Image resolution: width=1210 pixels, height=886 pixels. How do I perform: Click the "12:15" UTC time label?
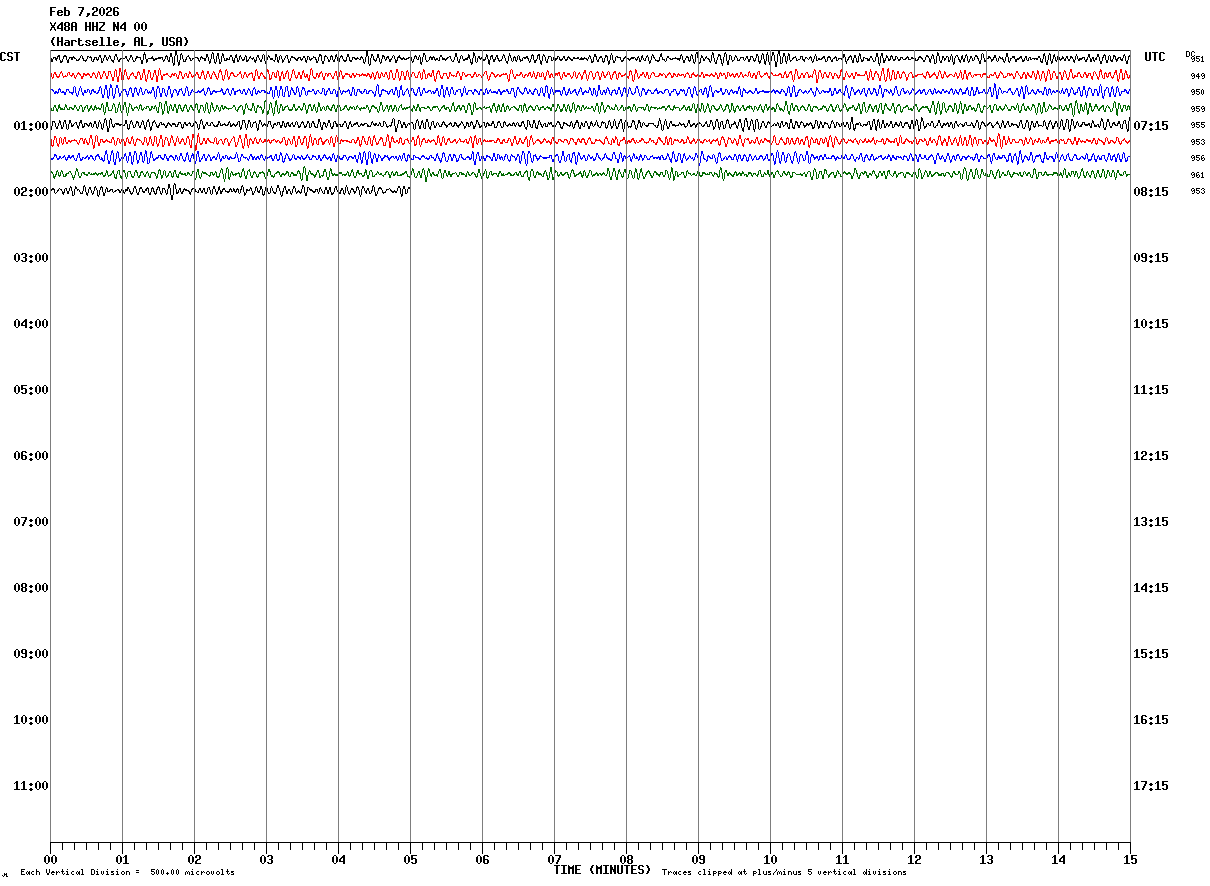pos(1151,456)
